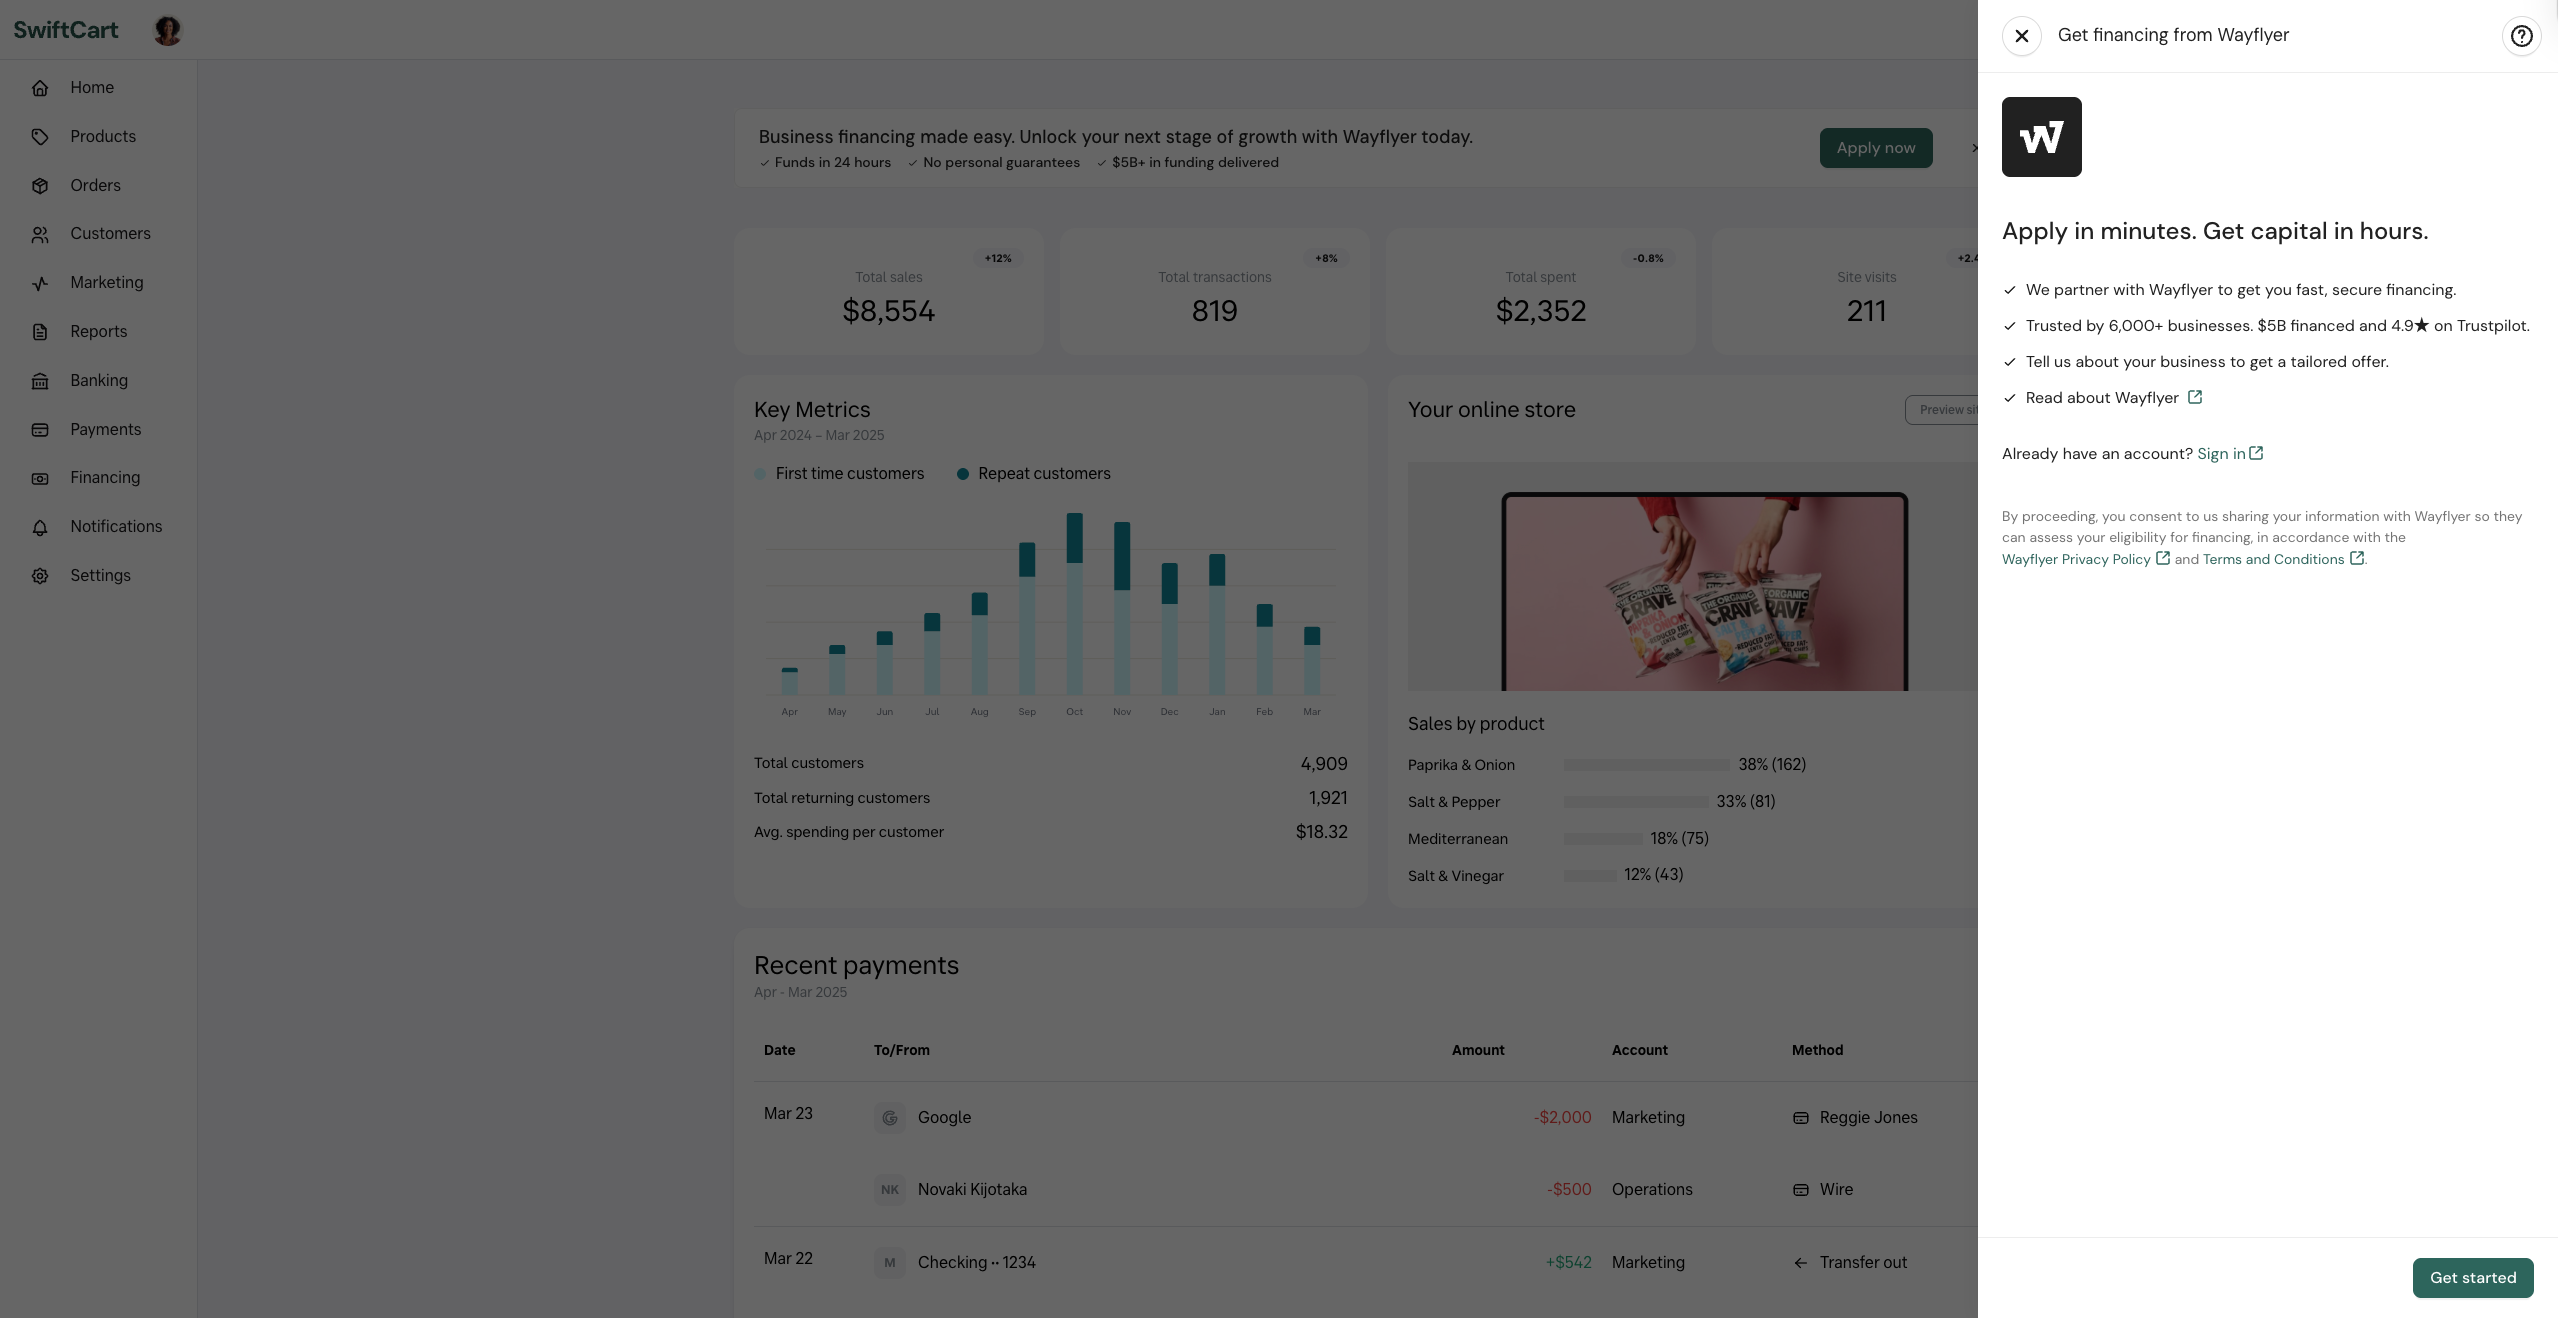Click the Reports document icon

(40, 332)
